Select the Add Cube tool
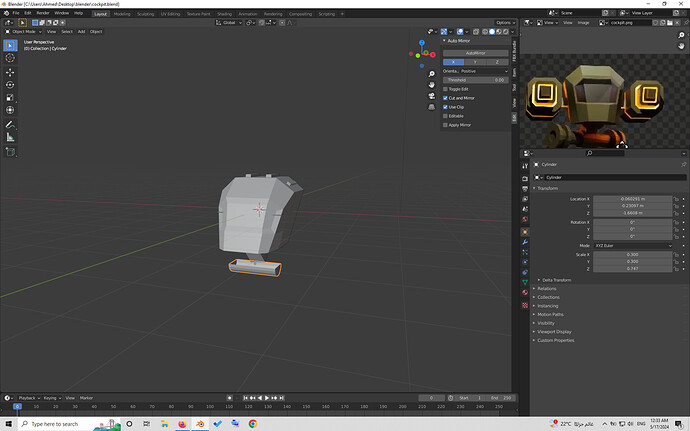The width and height of the screenshot is (690, 431). click(11, 152)
